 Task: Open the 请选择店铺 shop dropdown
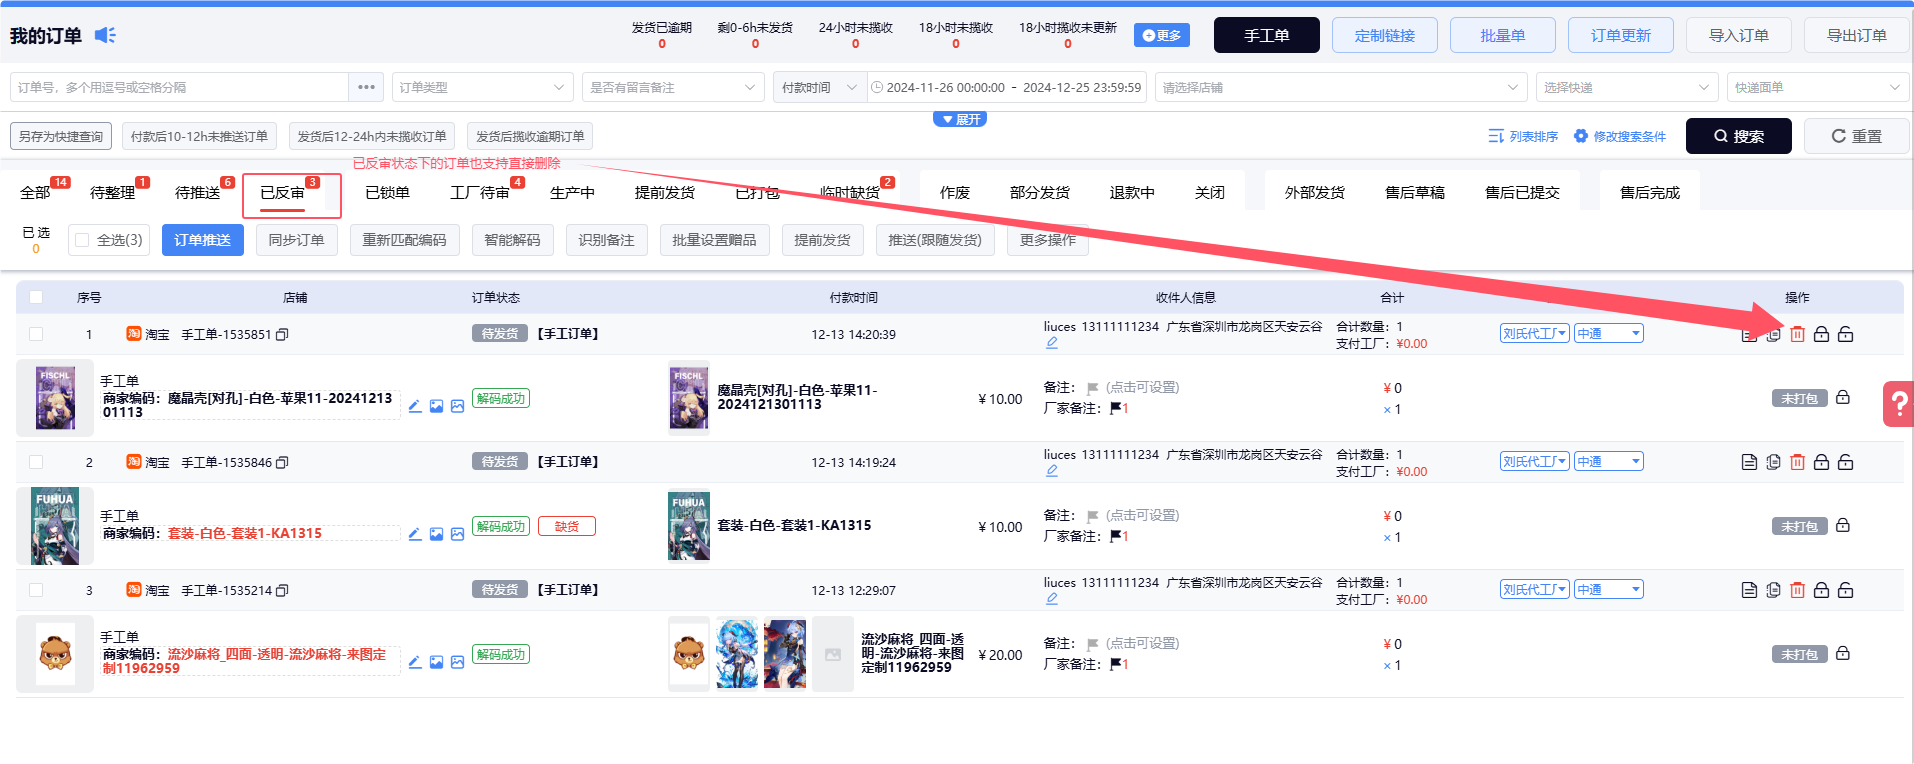click(x=1341, y=87)
